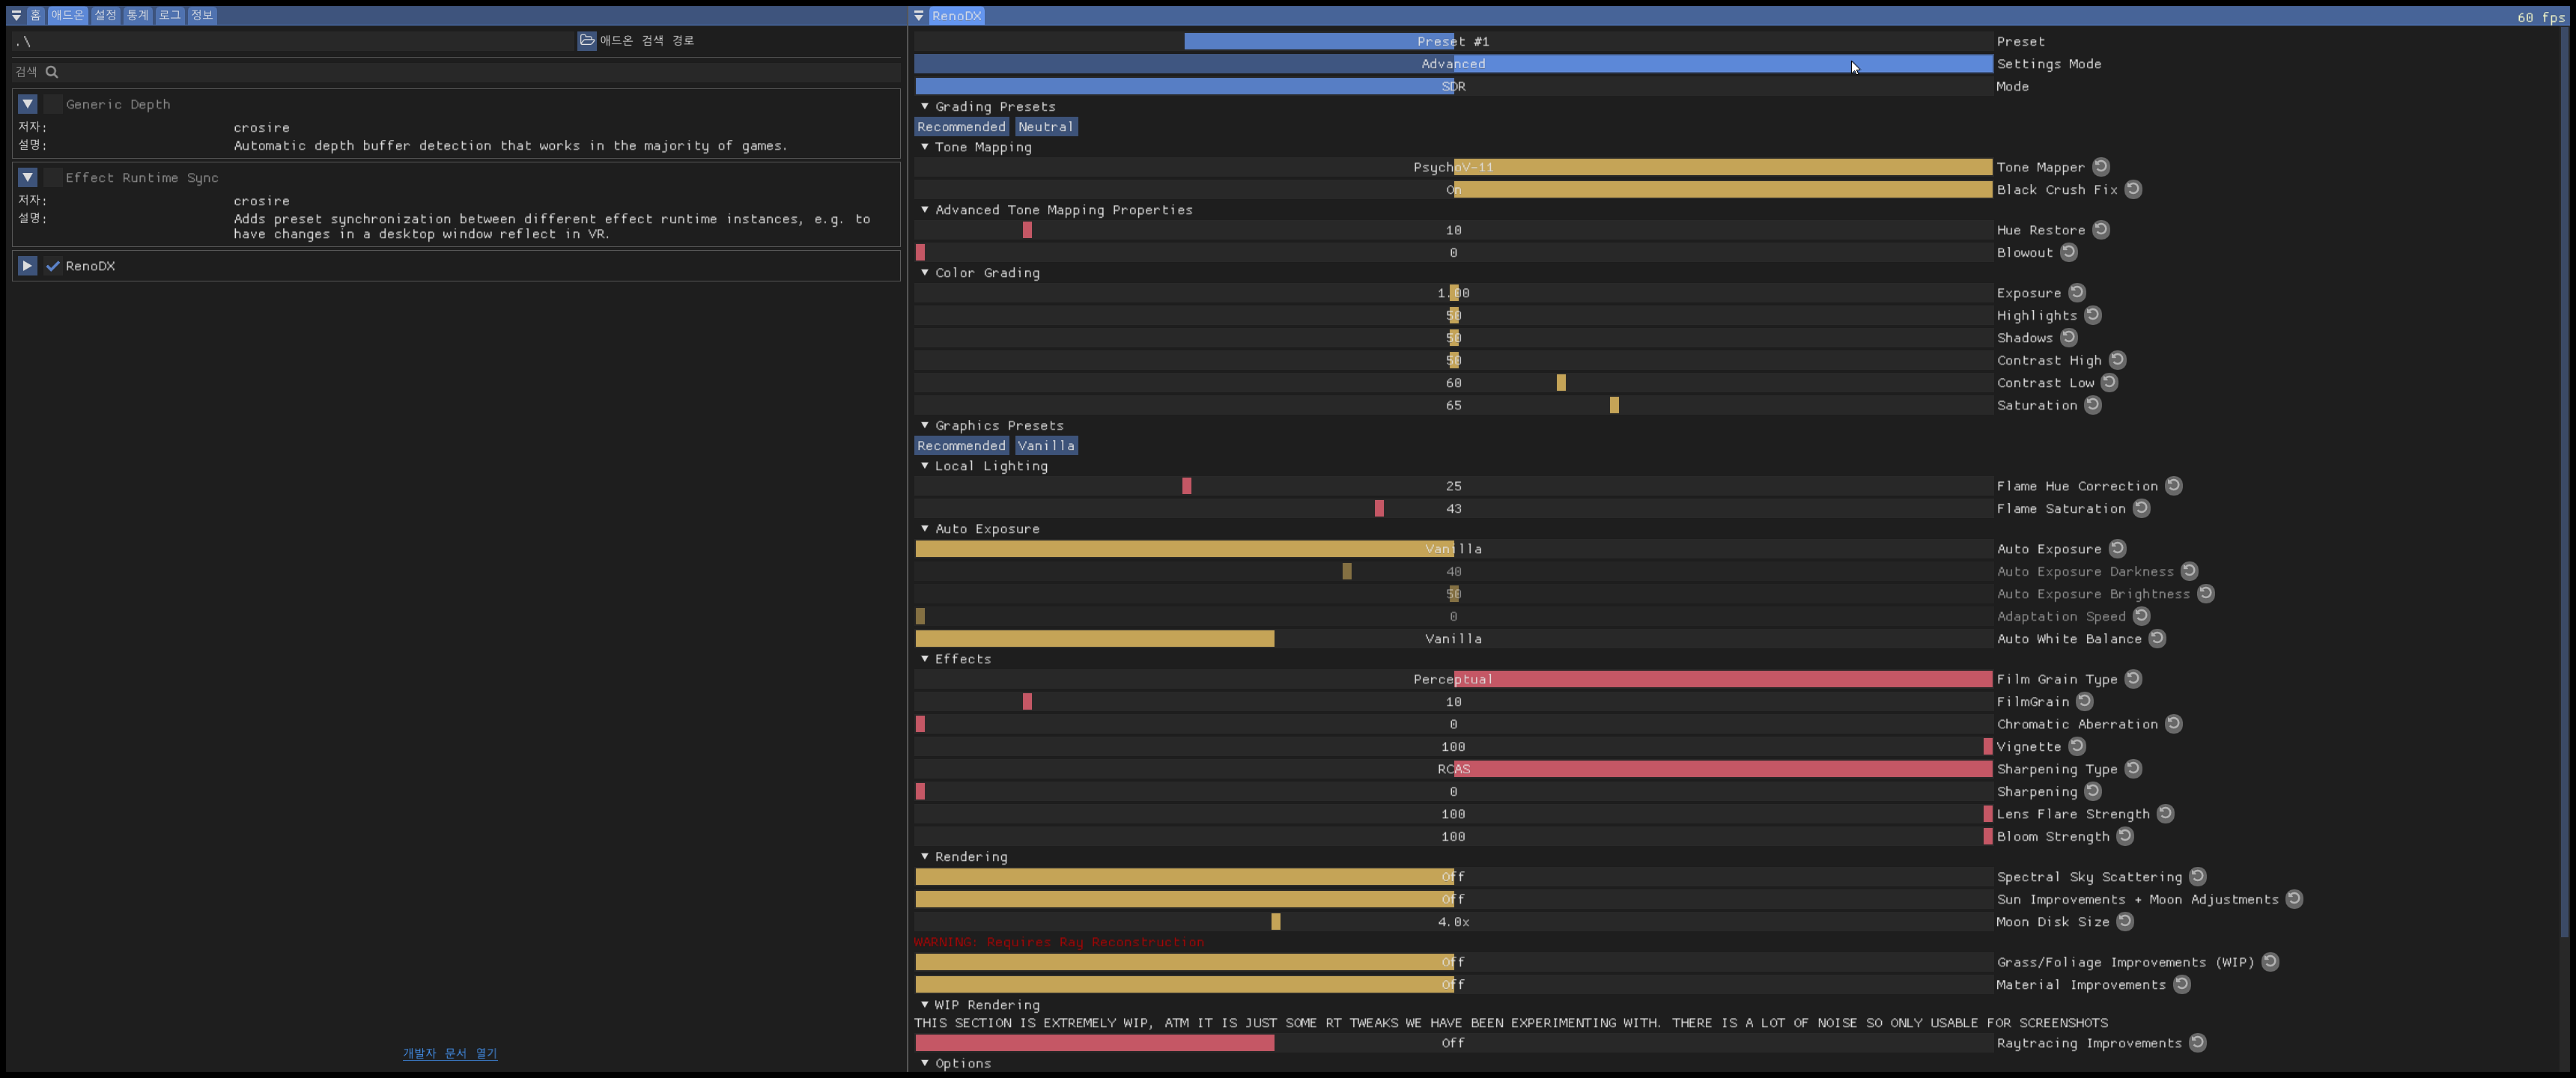Reset Raytracing Improvements setting
Viewport: 2576px width, 1078px height.
[x=2197, y=1043]
